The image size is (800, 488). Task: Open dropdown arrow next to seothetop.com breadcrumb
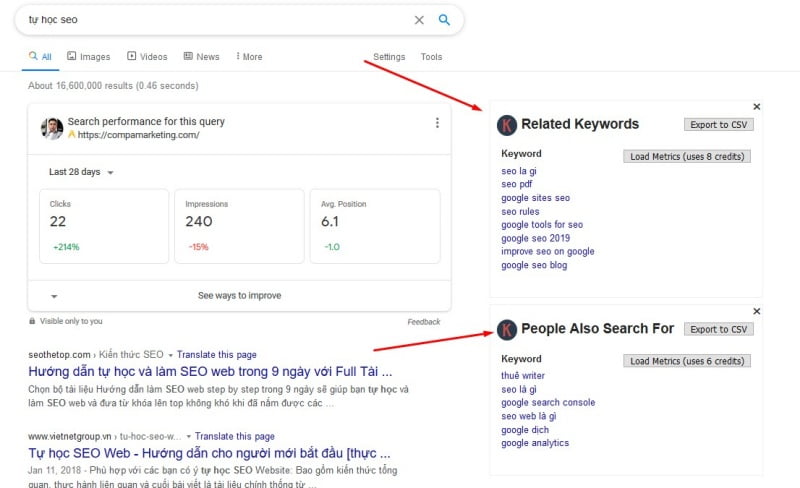coord(171,355)
